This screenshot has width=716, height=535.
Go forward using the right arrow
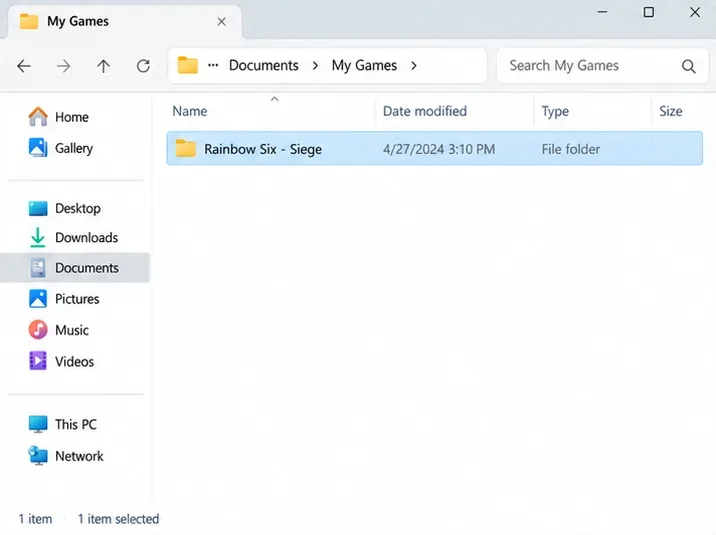[63, 66]
